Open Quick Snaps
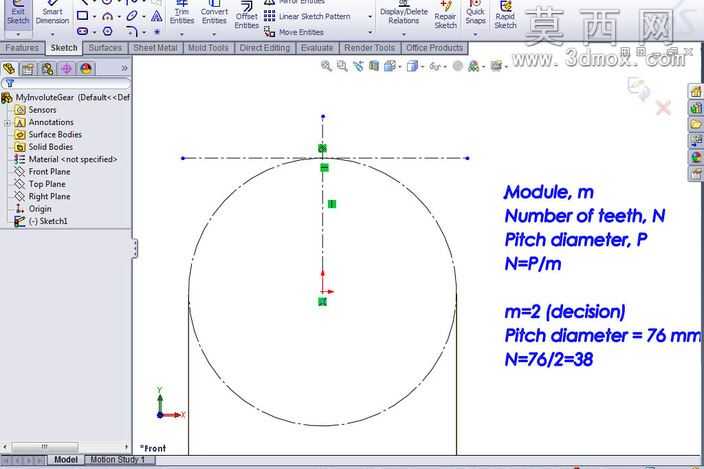This screenshot has height=469, width=704. click(x=475, y=13)
